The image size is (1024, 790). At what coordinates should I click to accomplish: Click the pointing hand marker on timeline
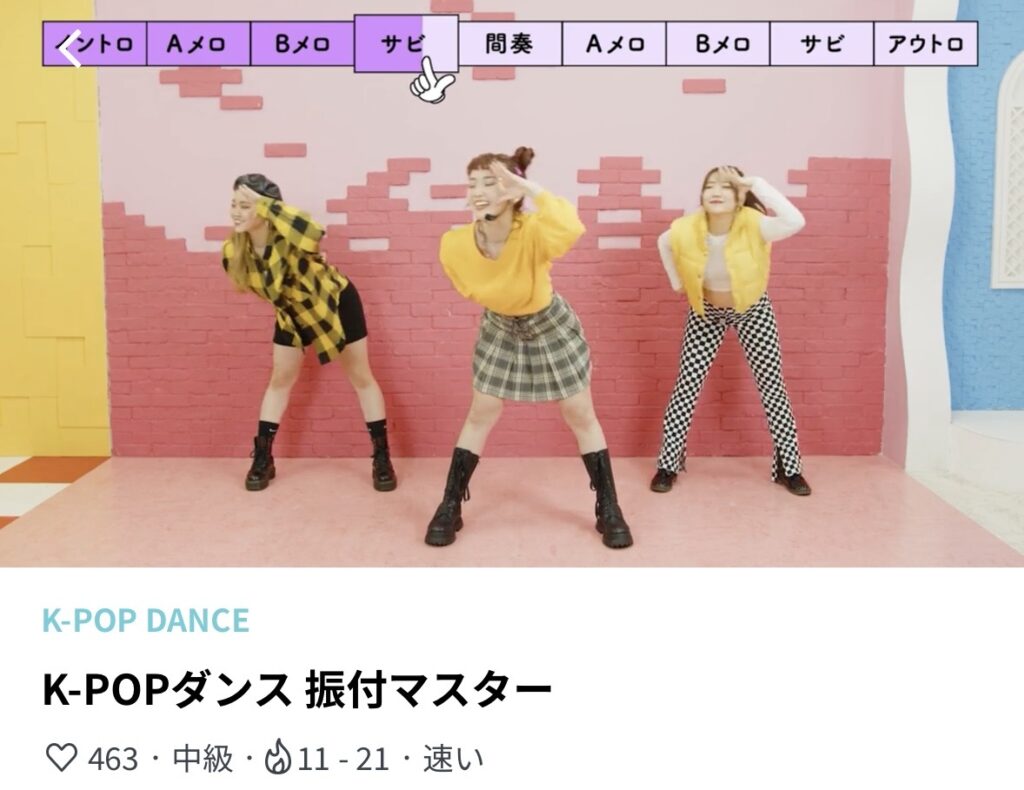coord(431,81)
